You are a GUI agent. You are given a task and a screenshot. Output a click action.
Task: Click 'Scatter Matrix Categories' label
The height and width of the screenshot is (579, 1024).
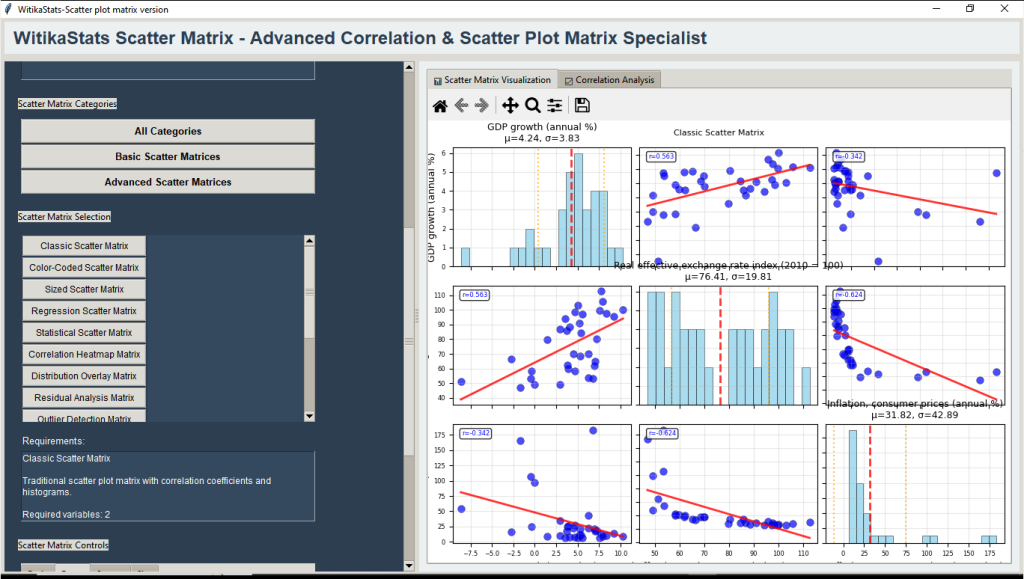[67, 104]
